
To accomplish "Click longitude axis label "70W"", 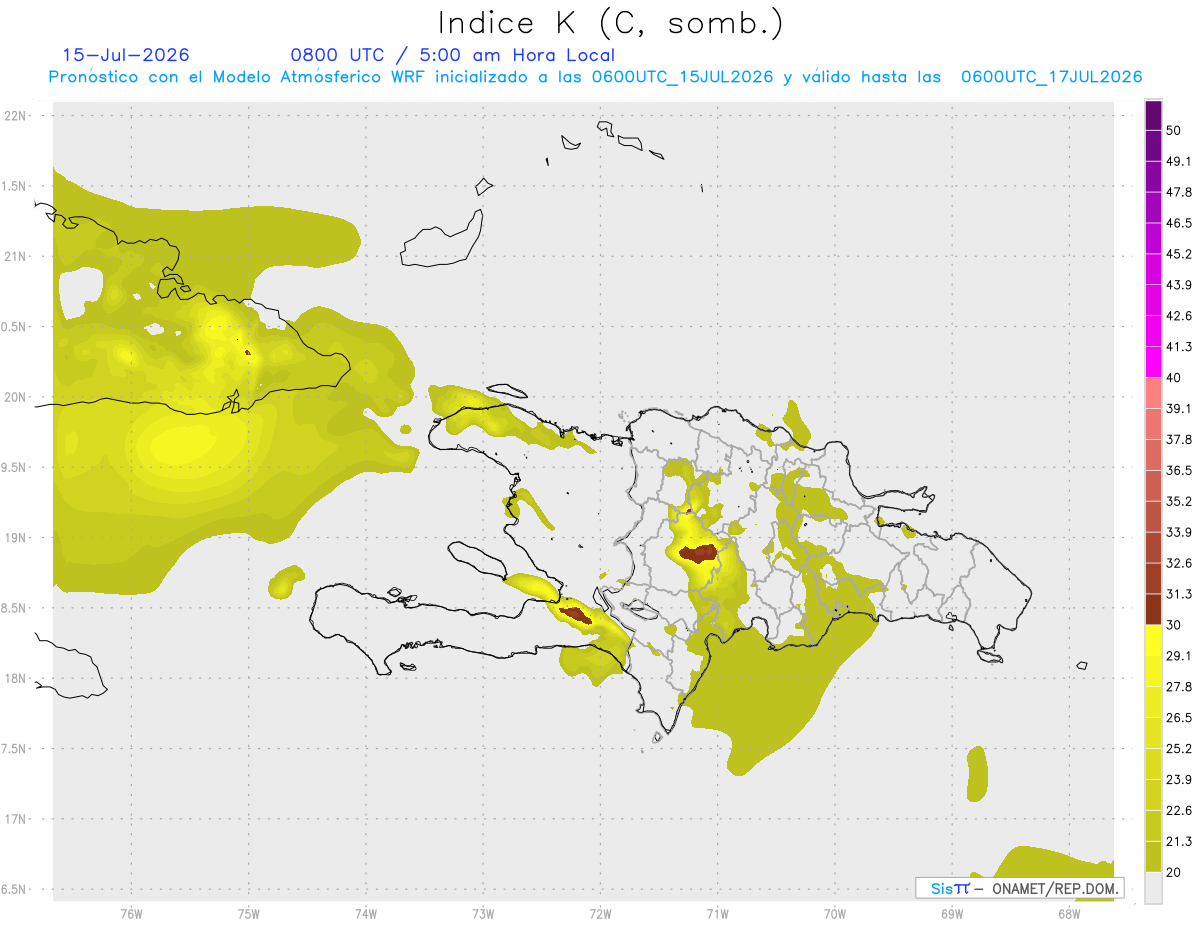I will (x=835, y=913).
